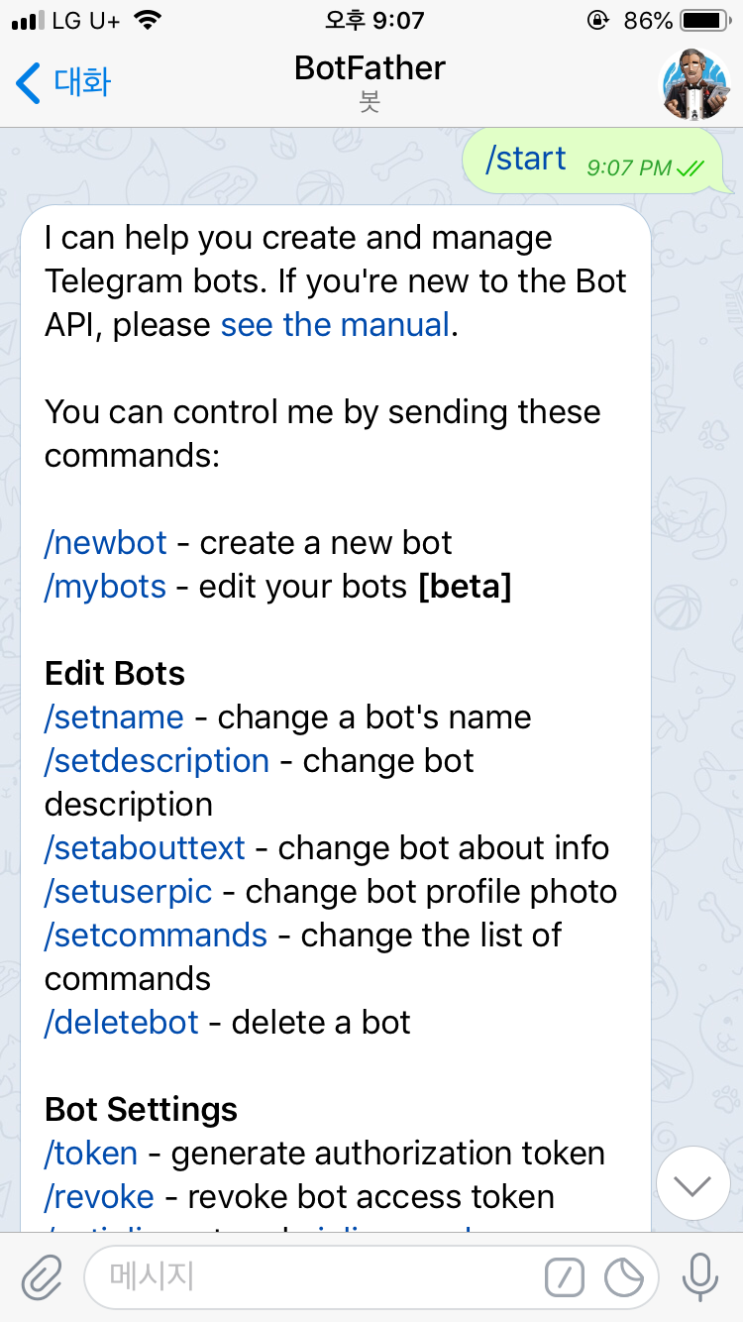This screenshot has height=1322, width=743.
Task: Open the /setdescription command
Action: [x=156, y=760]
